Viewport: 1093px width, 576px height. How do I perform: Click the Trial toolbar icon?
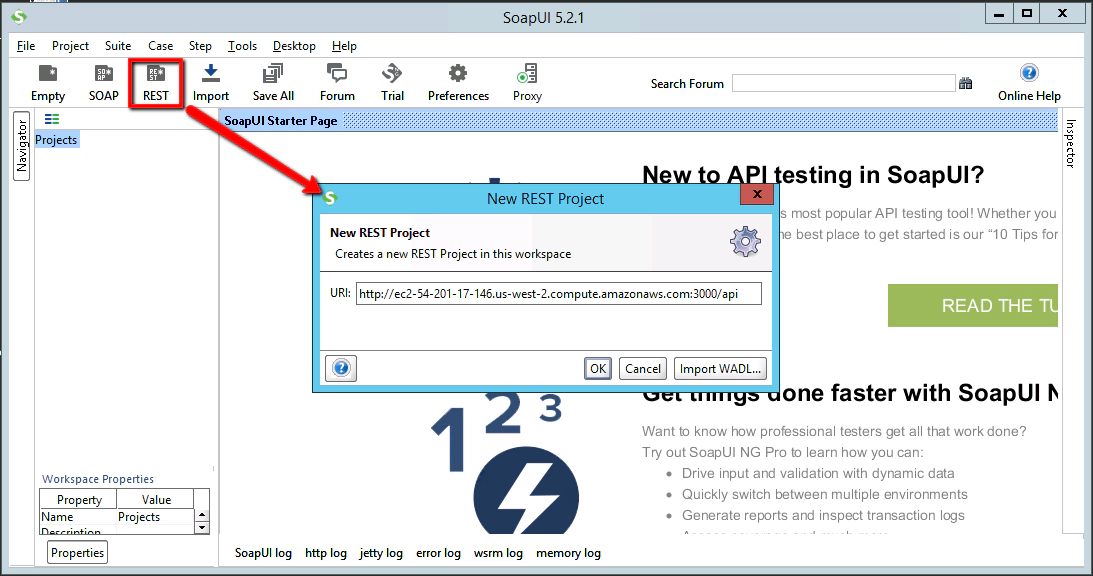coord(391,82)
